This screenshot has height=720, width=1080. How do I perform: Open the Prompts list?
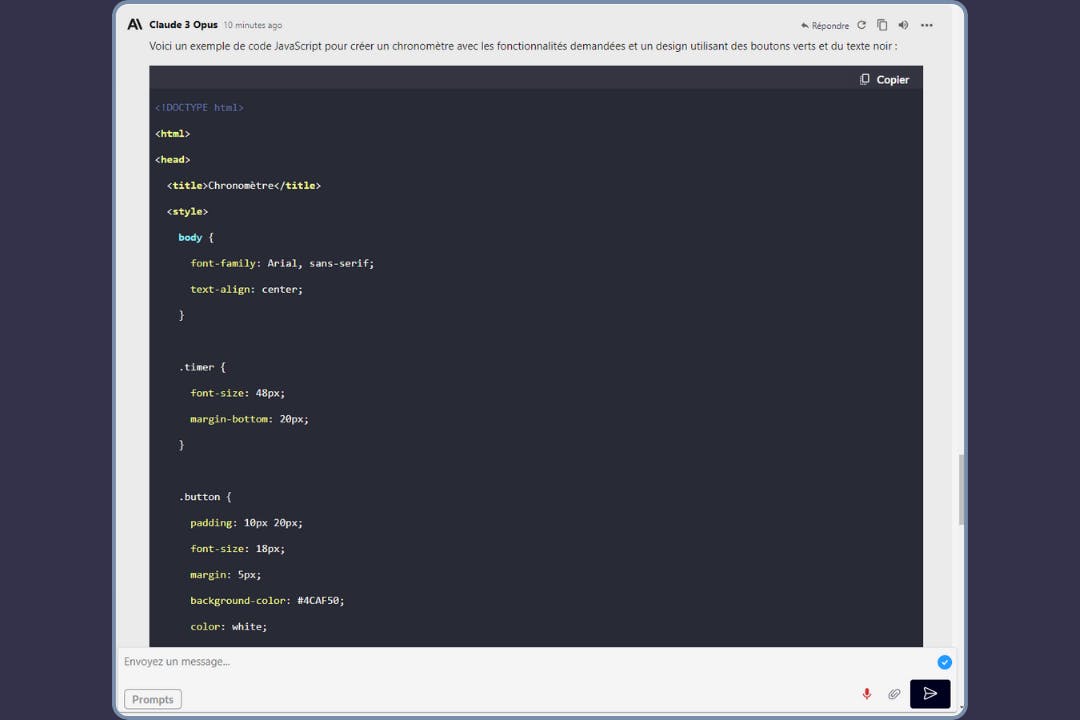pyautogui.click(x=153, y=699)
